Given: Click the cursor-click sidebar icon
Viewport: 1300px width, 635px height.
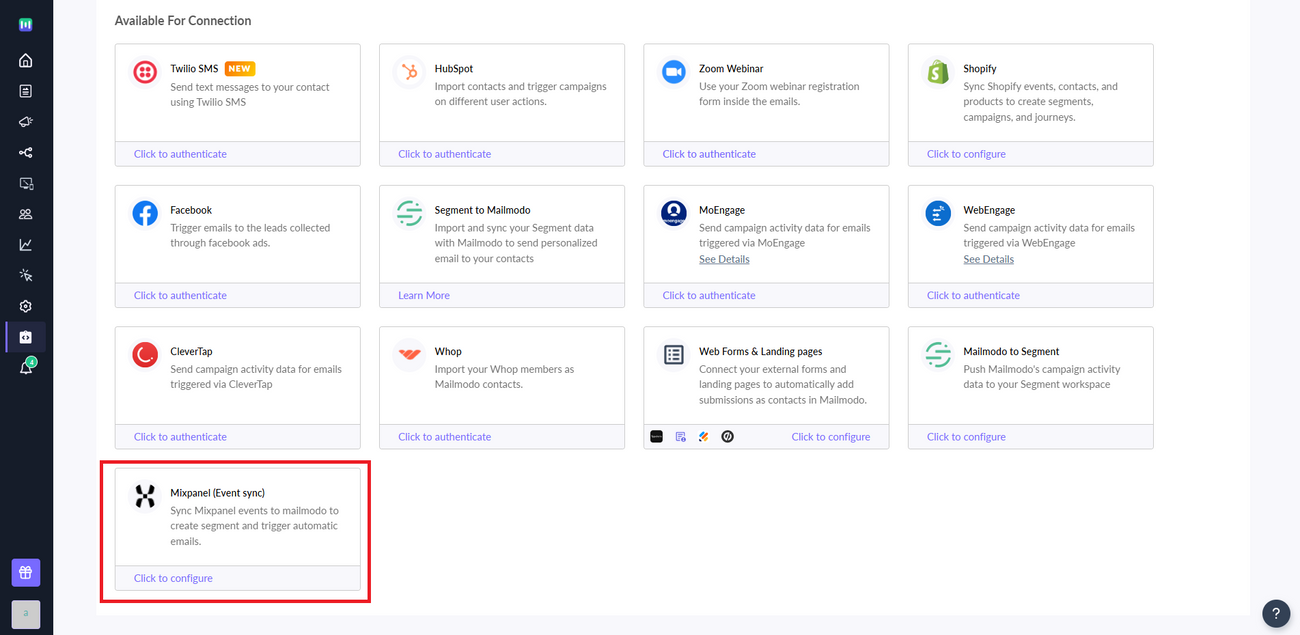Looking at the screenshot, I should (x=26, y=276).
